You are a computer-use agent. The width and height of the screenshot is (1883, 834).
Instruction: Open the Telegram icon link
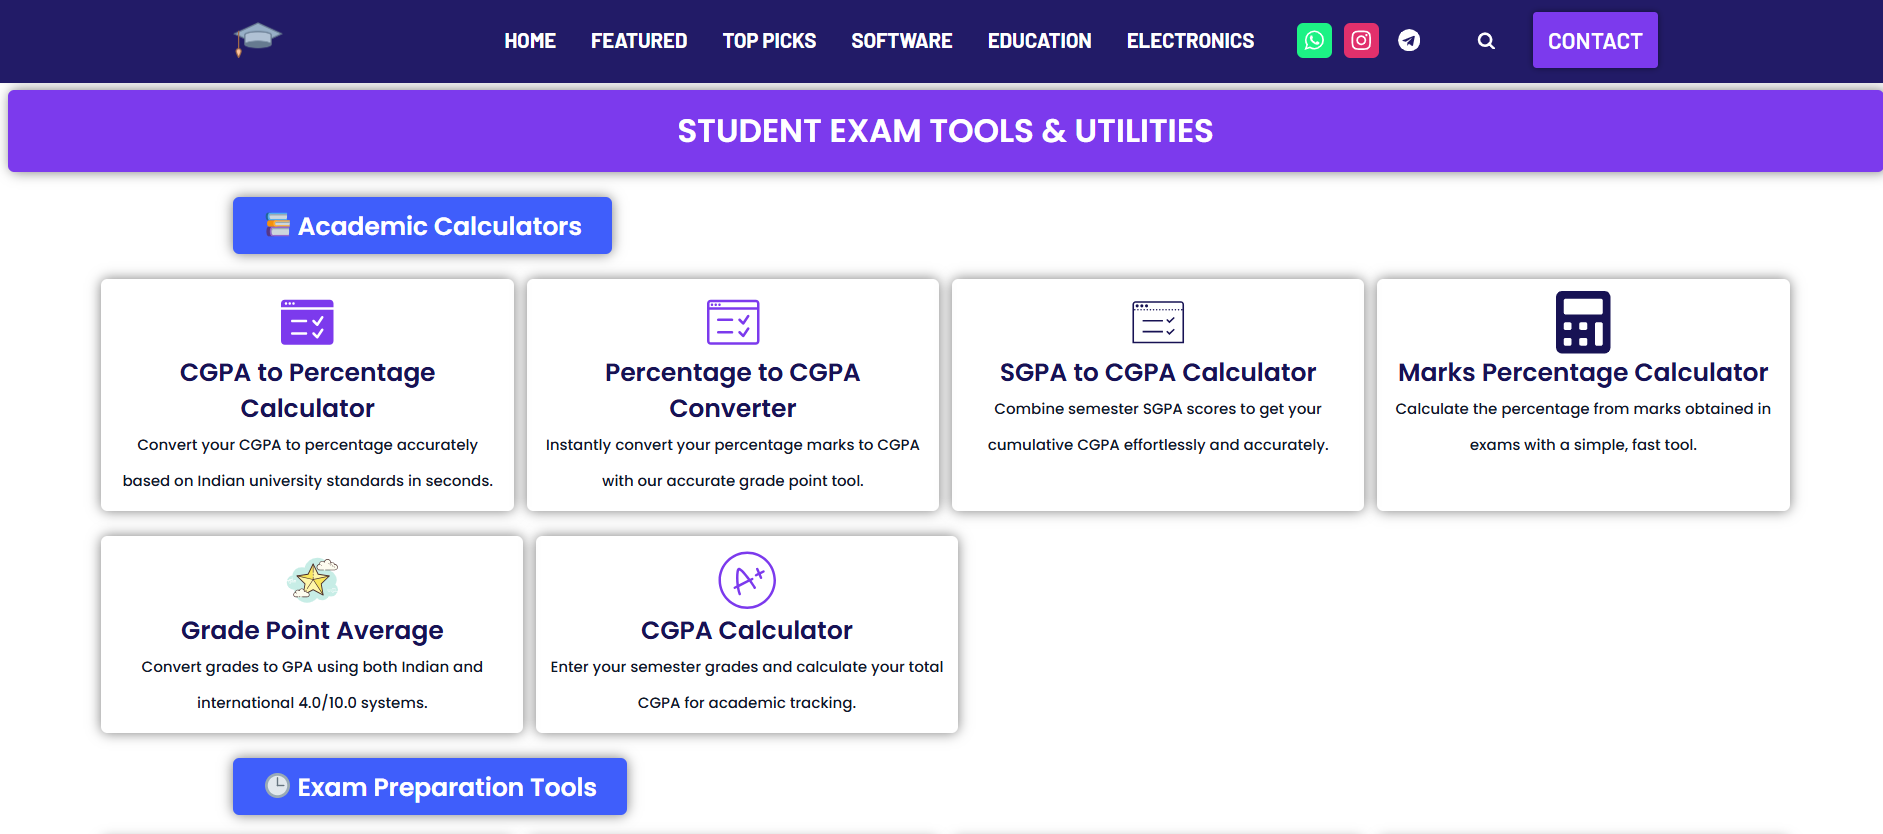tap(1409, 41)
